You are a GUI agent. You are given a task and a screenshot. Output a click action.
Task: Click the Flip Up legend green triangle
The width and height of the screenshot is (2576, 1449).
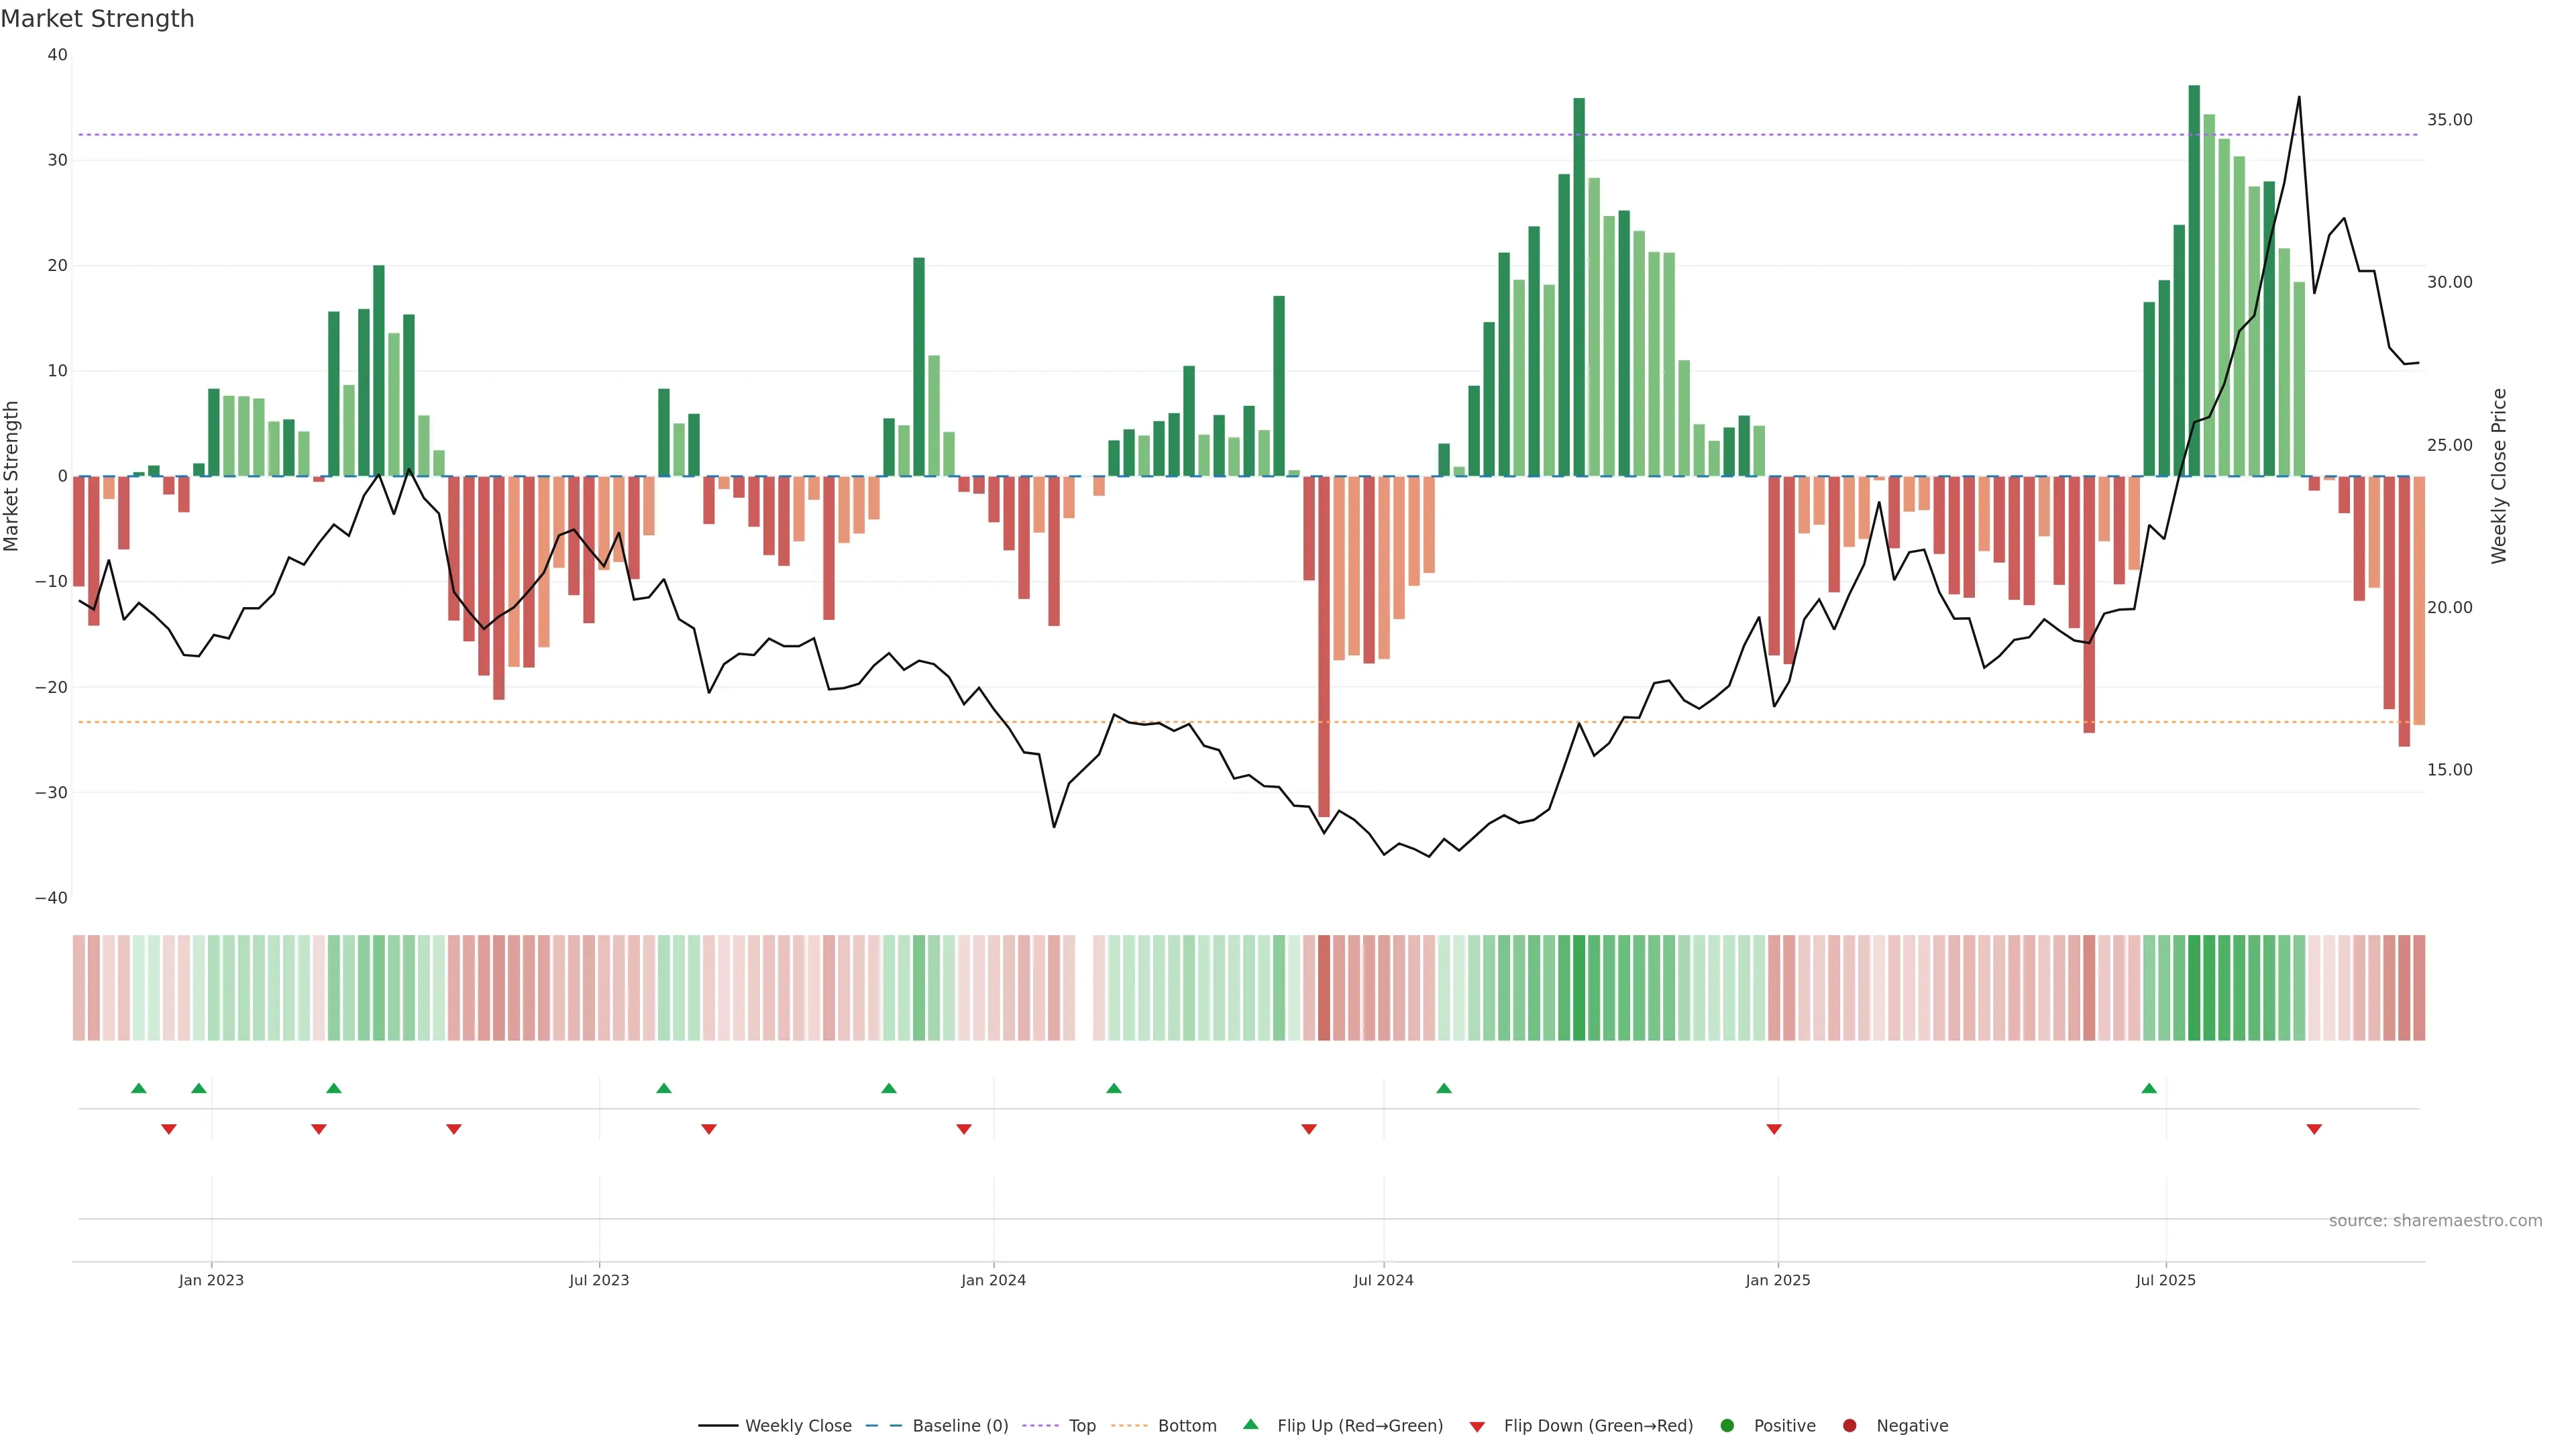click(x=1250, y=1424)
